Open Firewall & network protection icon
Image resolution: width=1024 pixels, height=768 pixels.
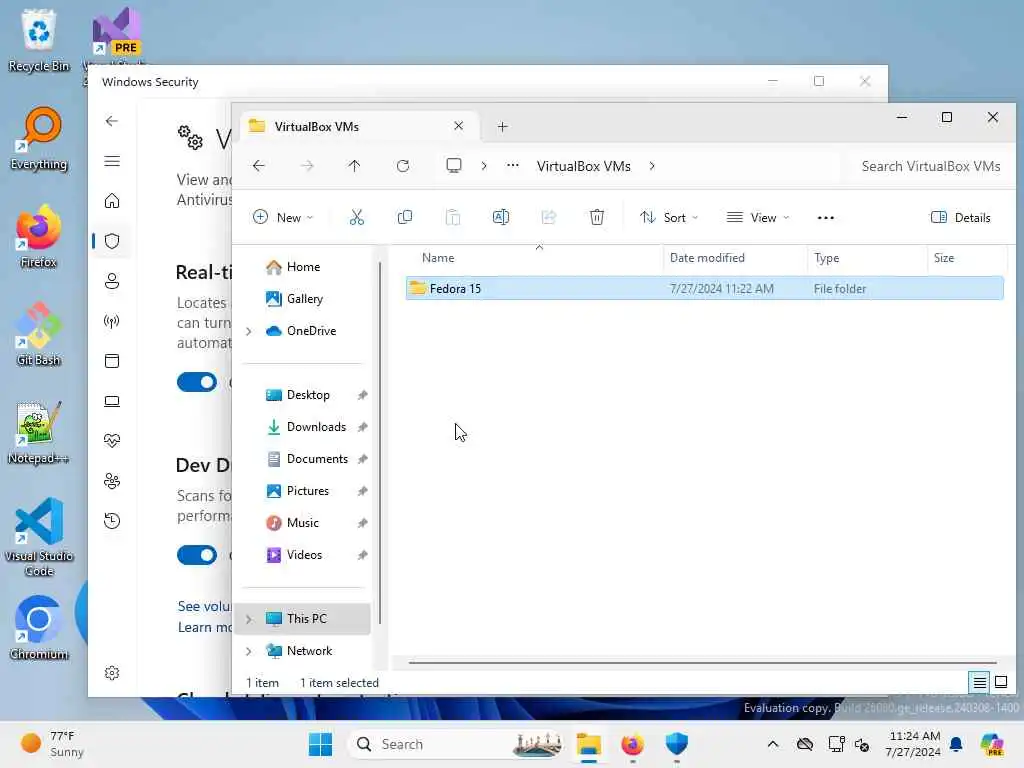pos(112,321)
